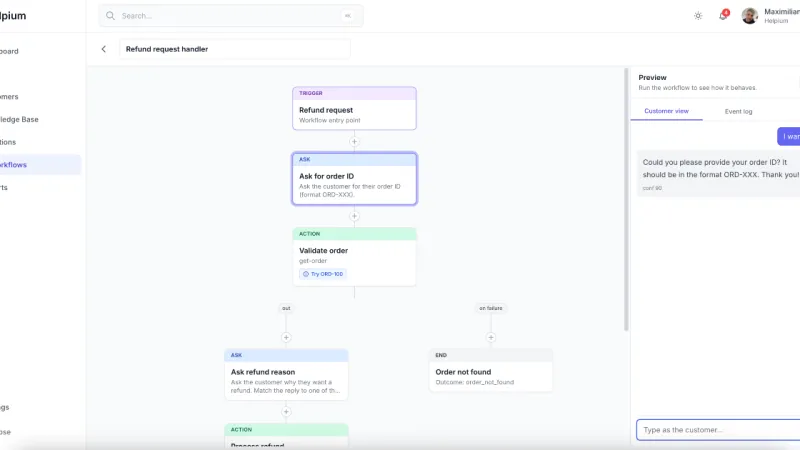Open the notifications bell
Viewport: 800px width, 450px height.
click(723, 15)
